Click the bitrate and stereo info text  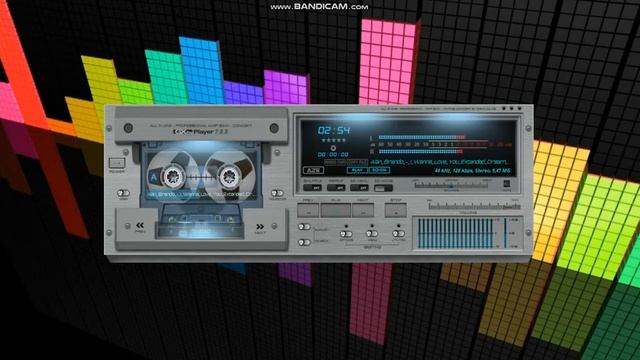472,171
